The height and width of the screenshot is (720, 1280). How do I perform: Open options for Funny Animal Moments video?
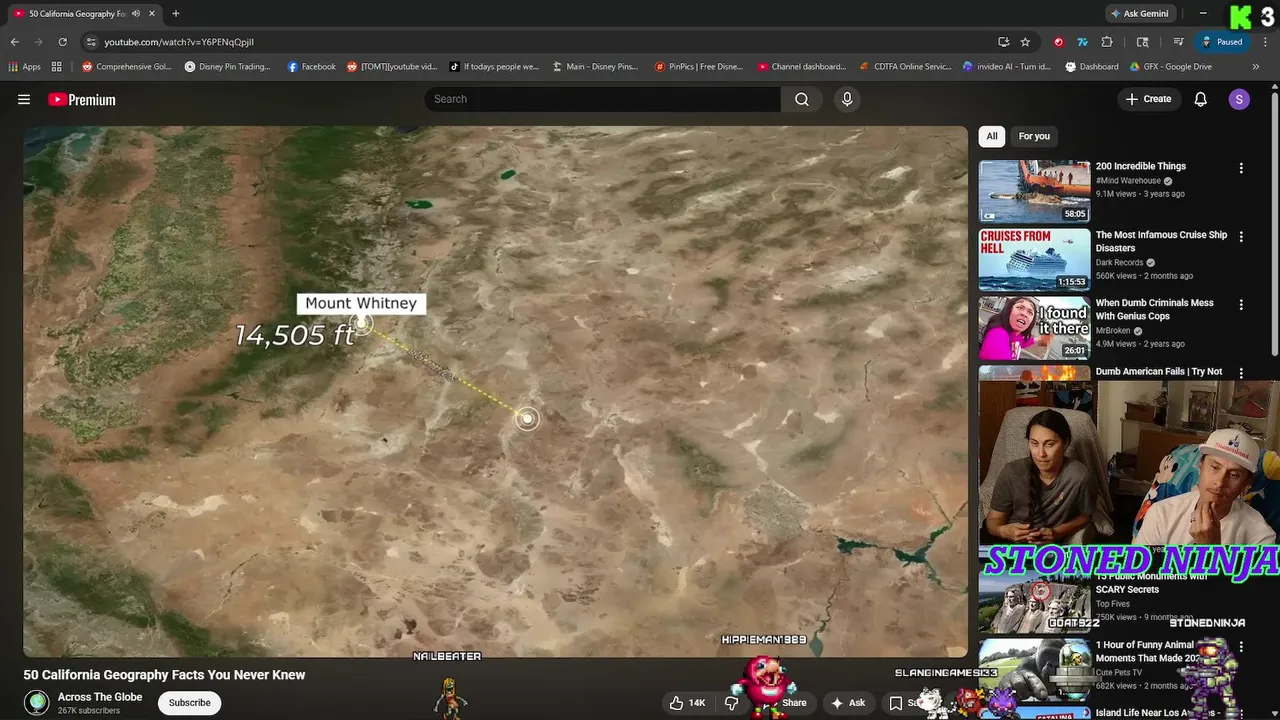1241,648
